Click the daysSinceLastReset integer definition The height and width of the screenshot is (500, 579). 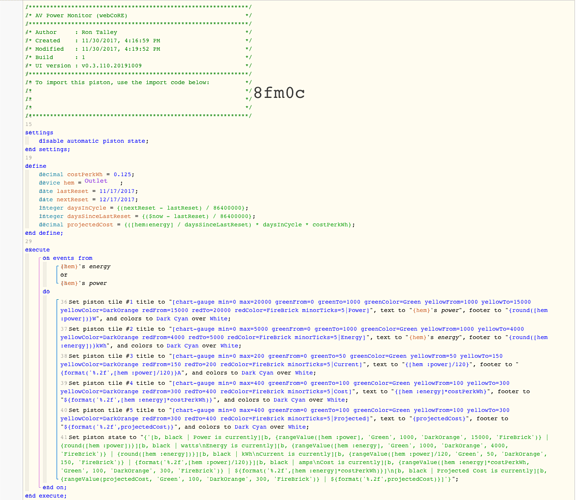click(147, 216)
